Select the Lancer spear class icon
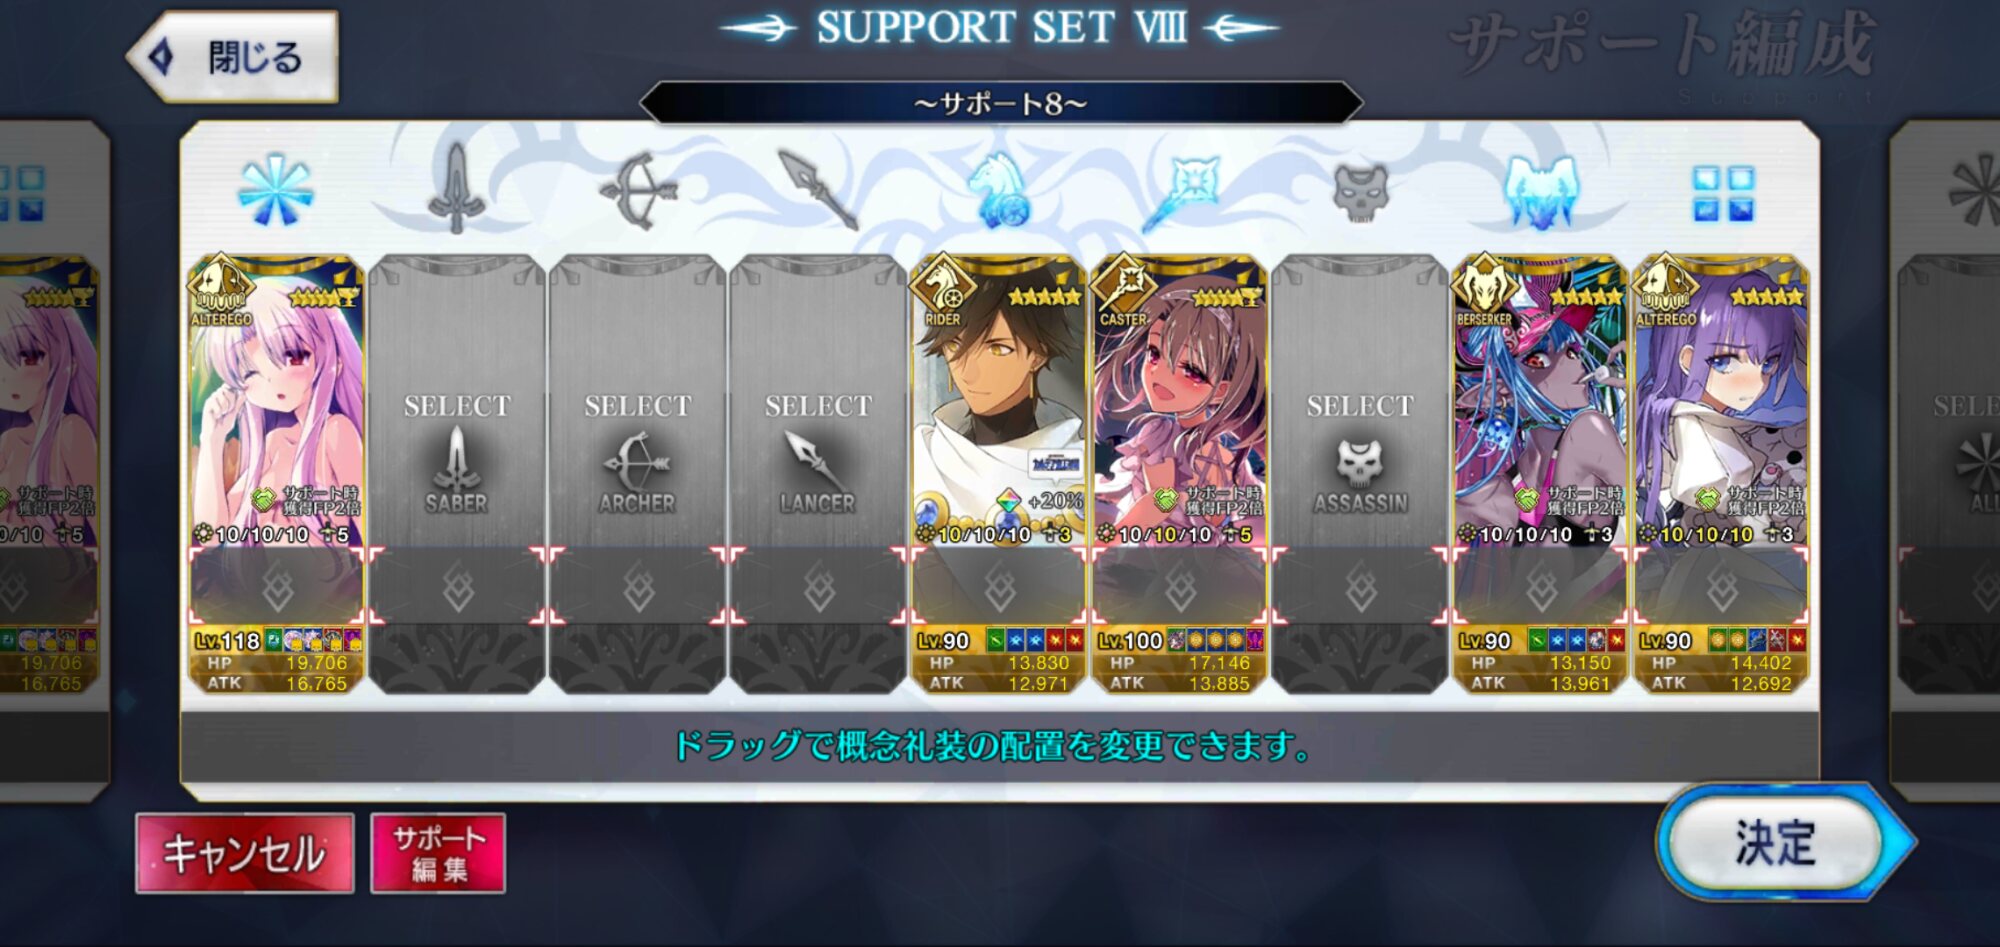Viewport: 2000px width, 947px height. click(818, 190)
